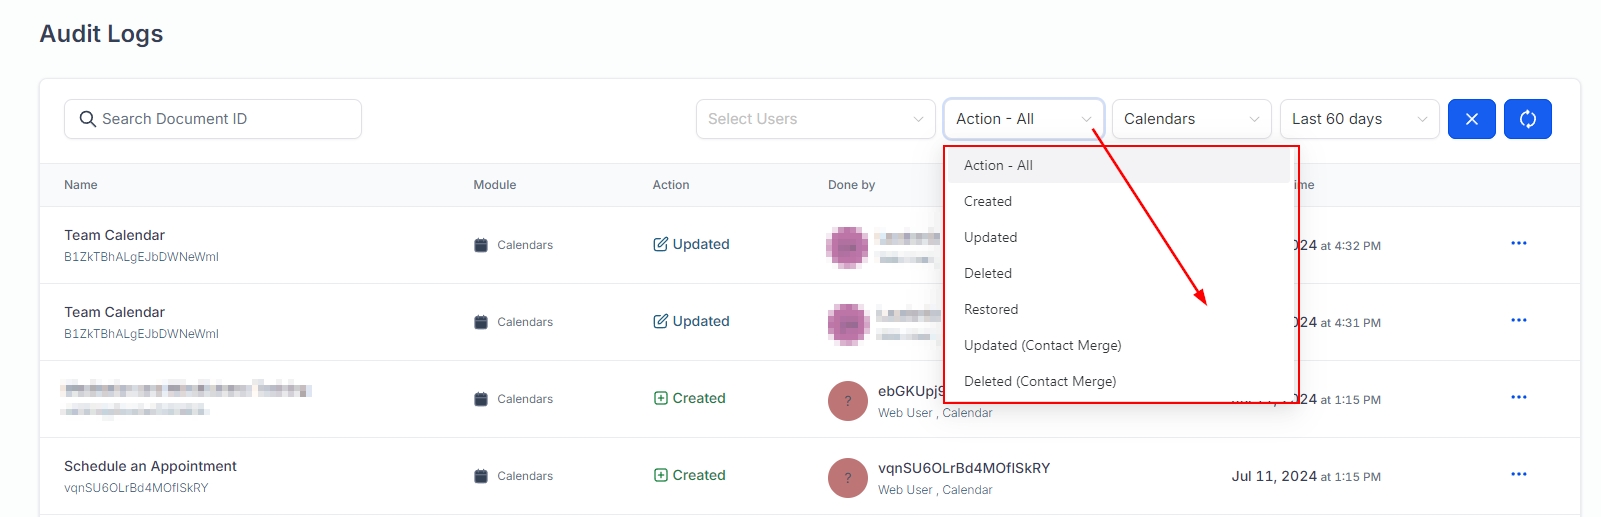
Task: Click the blue refresh icon button
Action: pos(1527,119)
